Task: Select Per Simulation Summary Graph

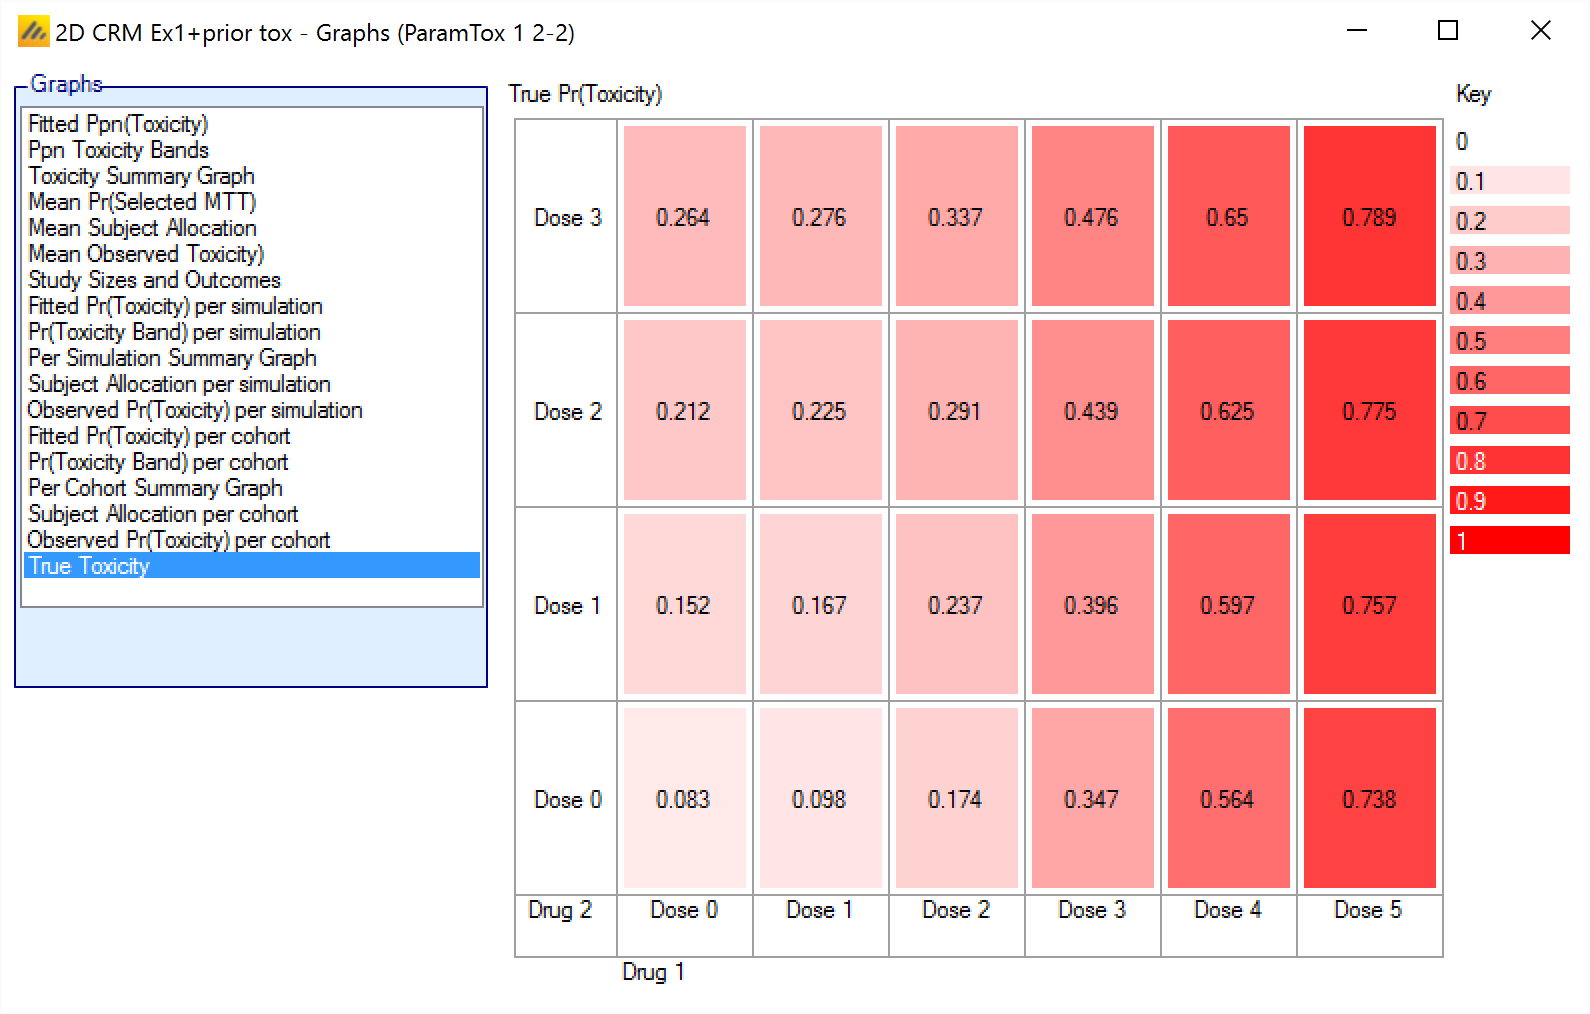Action: [172, 358]
